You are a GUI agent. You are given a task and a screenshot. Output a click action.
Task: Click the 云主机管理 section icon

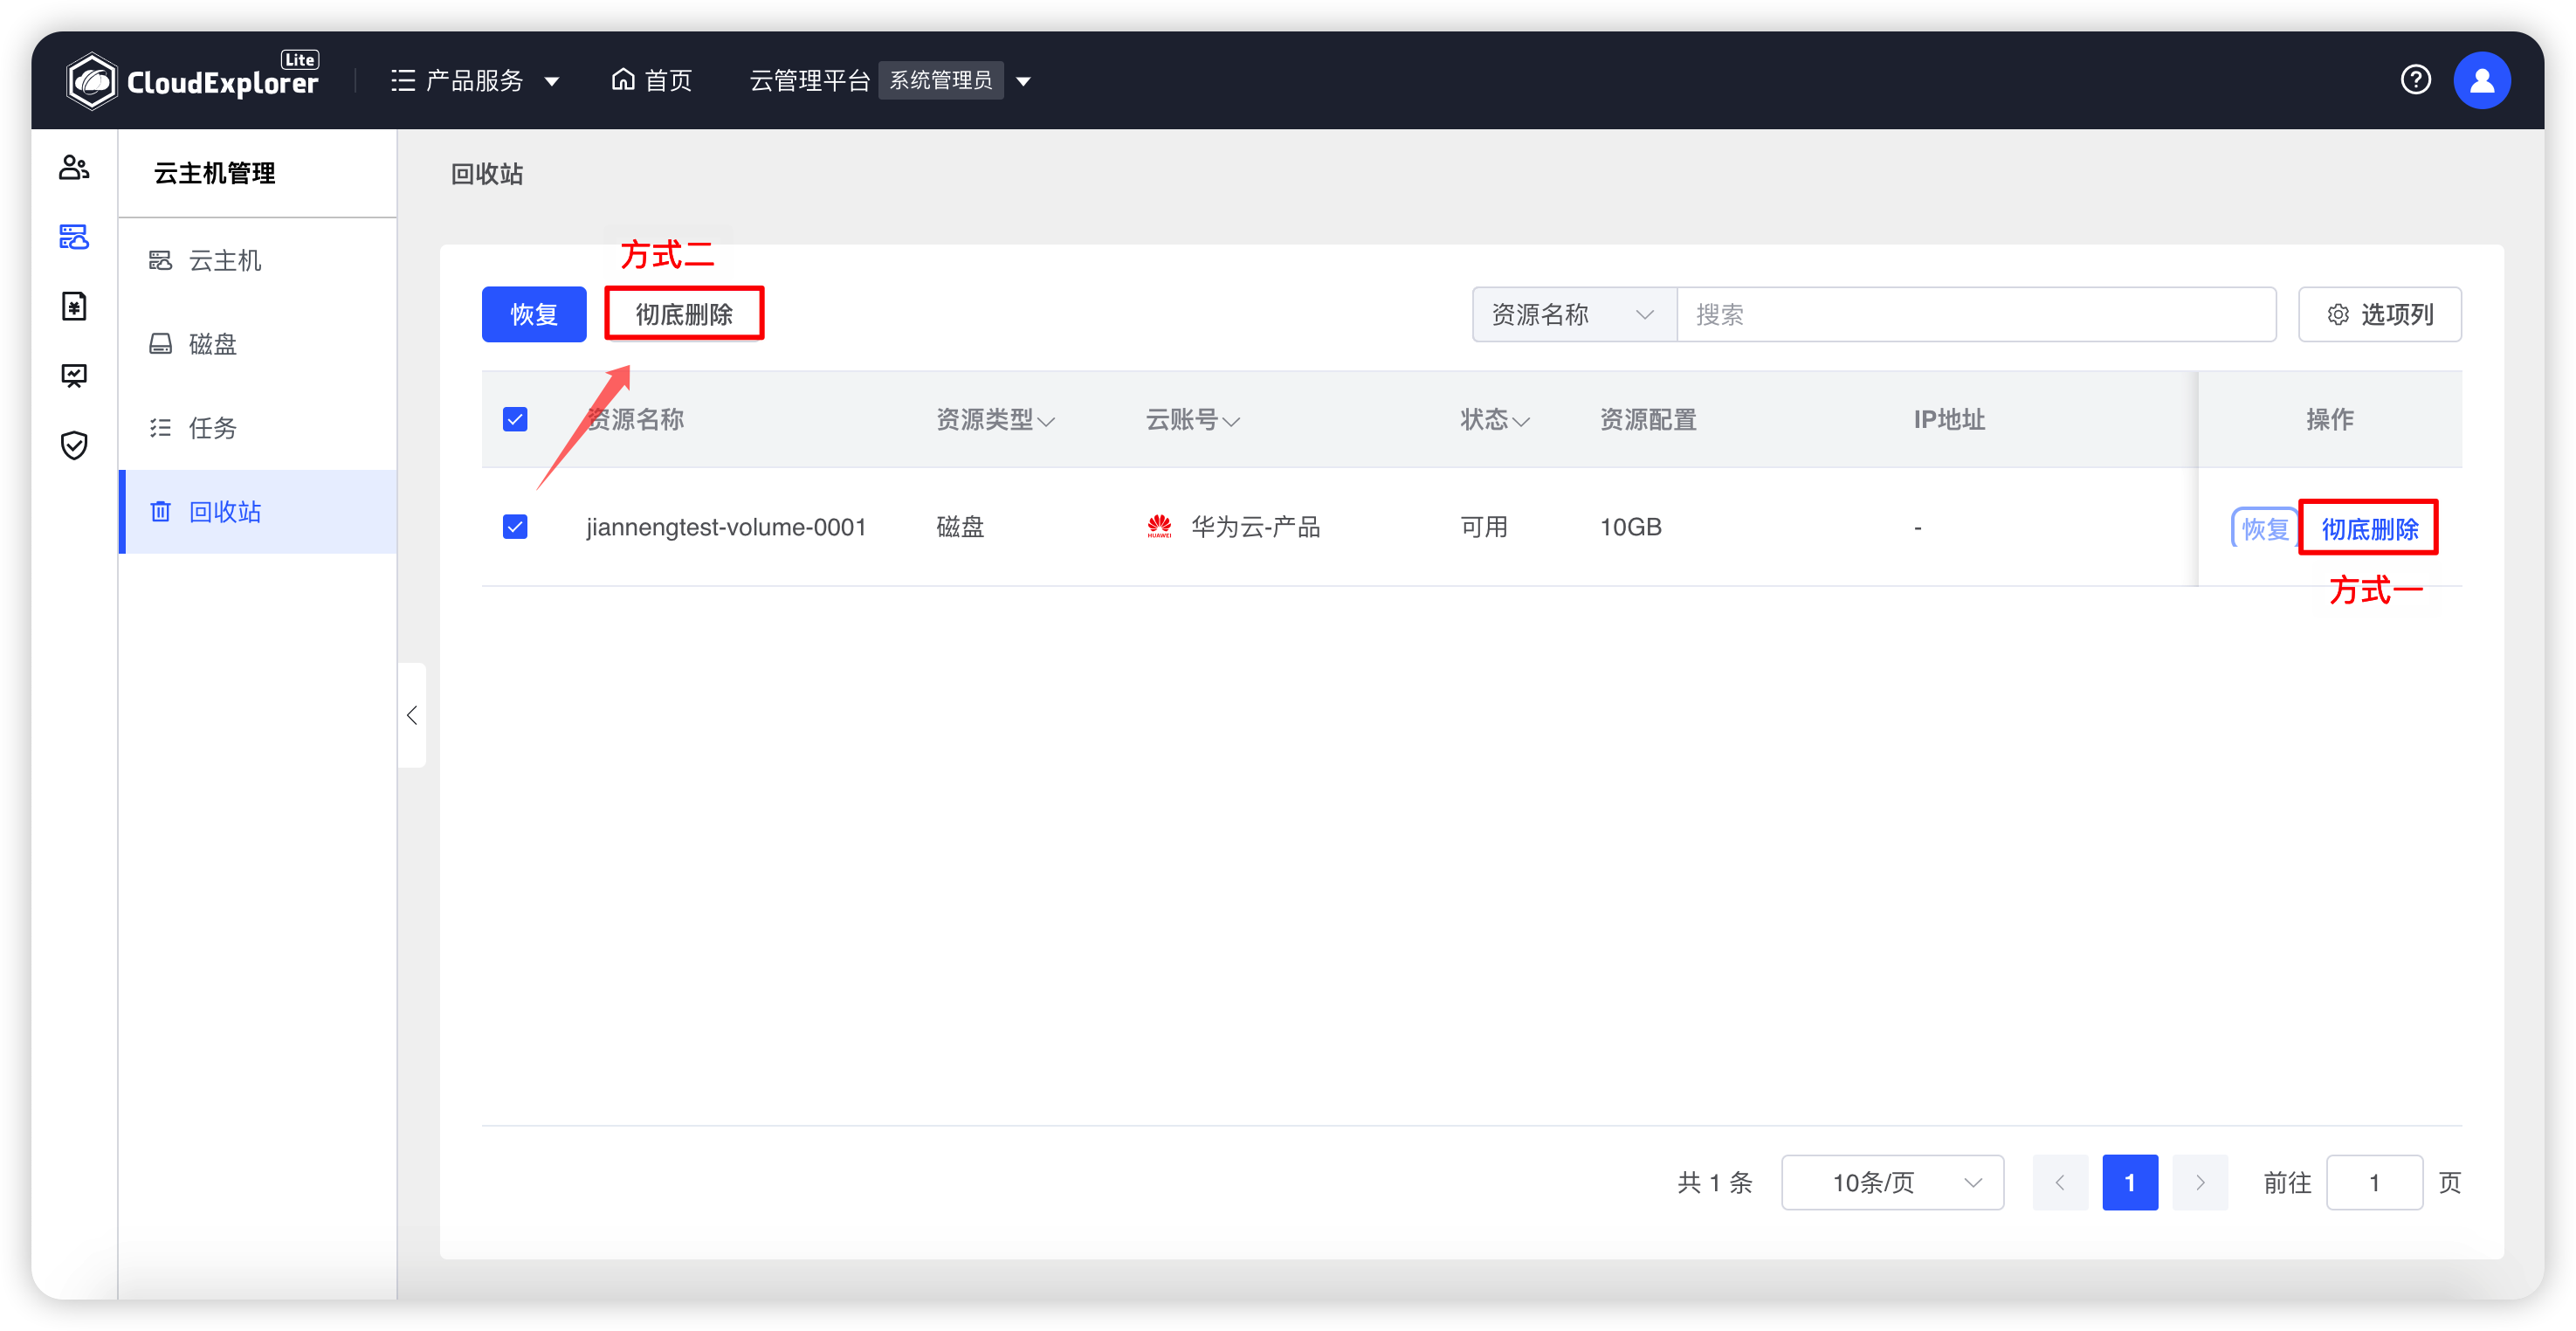[73, 236]
